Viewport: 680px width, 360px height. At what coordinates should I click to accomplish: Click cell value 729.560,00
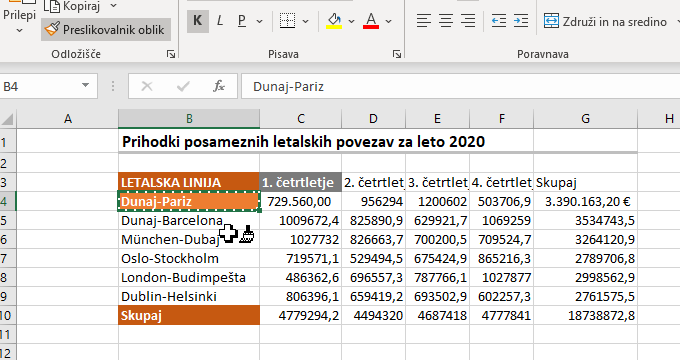[301, 201]
